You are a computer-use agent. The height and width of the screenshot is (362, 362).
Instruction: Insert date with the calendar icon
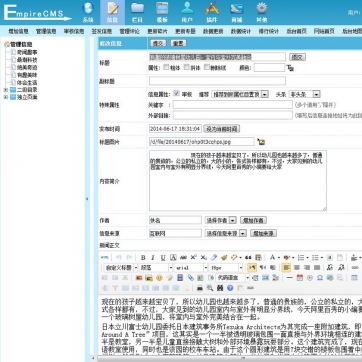click(x=300, y=278)
